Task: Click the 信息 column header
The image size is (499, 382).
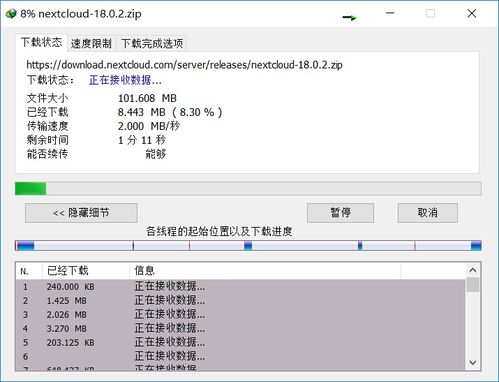Action: point(265,271)
